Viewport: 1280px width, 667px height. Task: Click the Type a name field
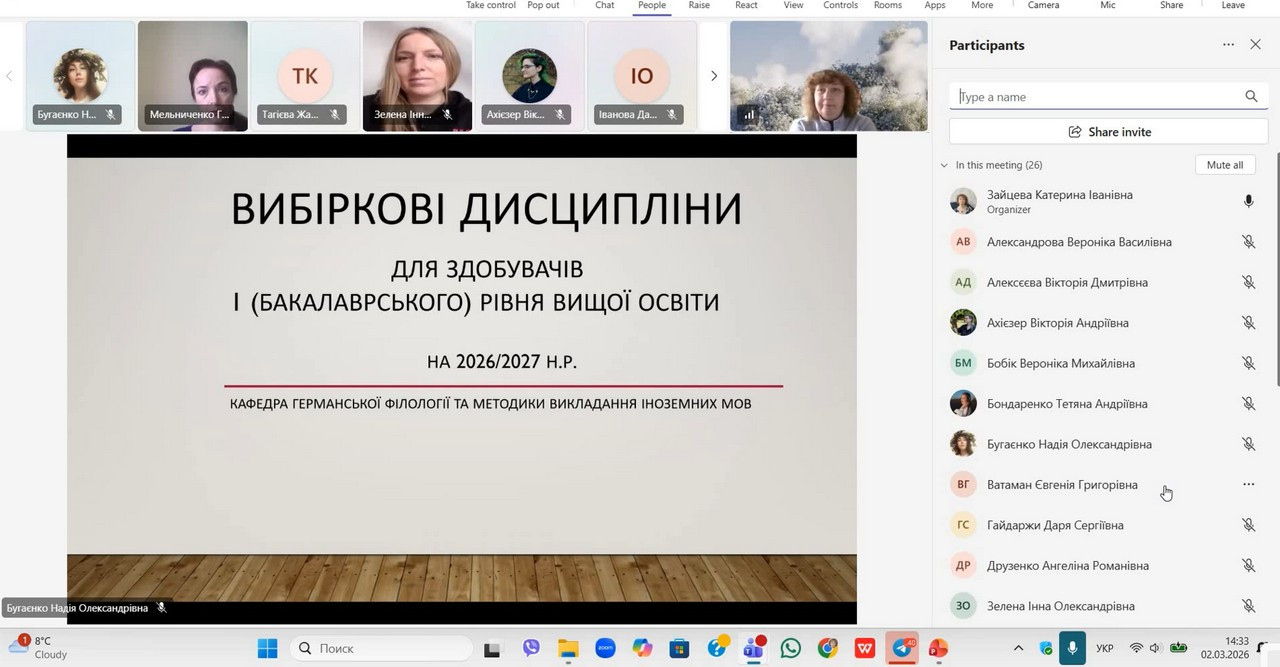[x=1095, y=97]
